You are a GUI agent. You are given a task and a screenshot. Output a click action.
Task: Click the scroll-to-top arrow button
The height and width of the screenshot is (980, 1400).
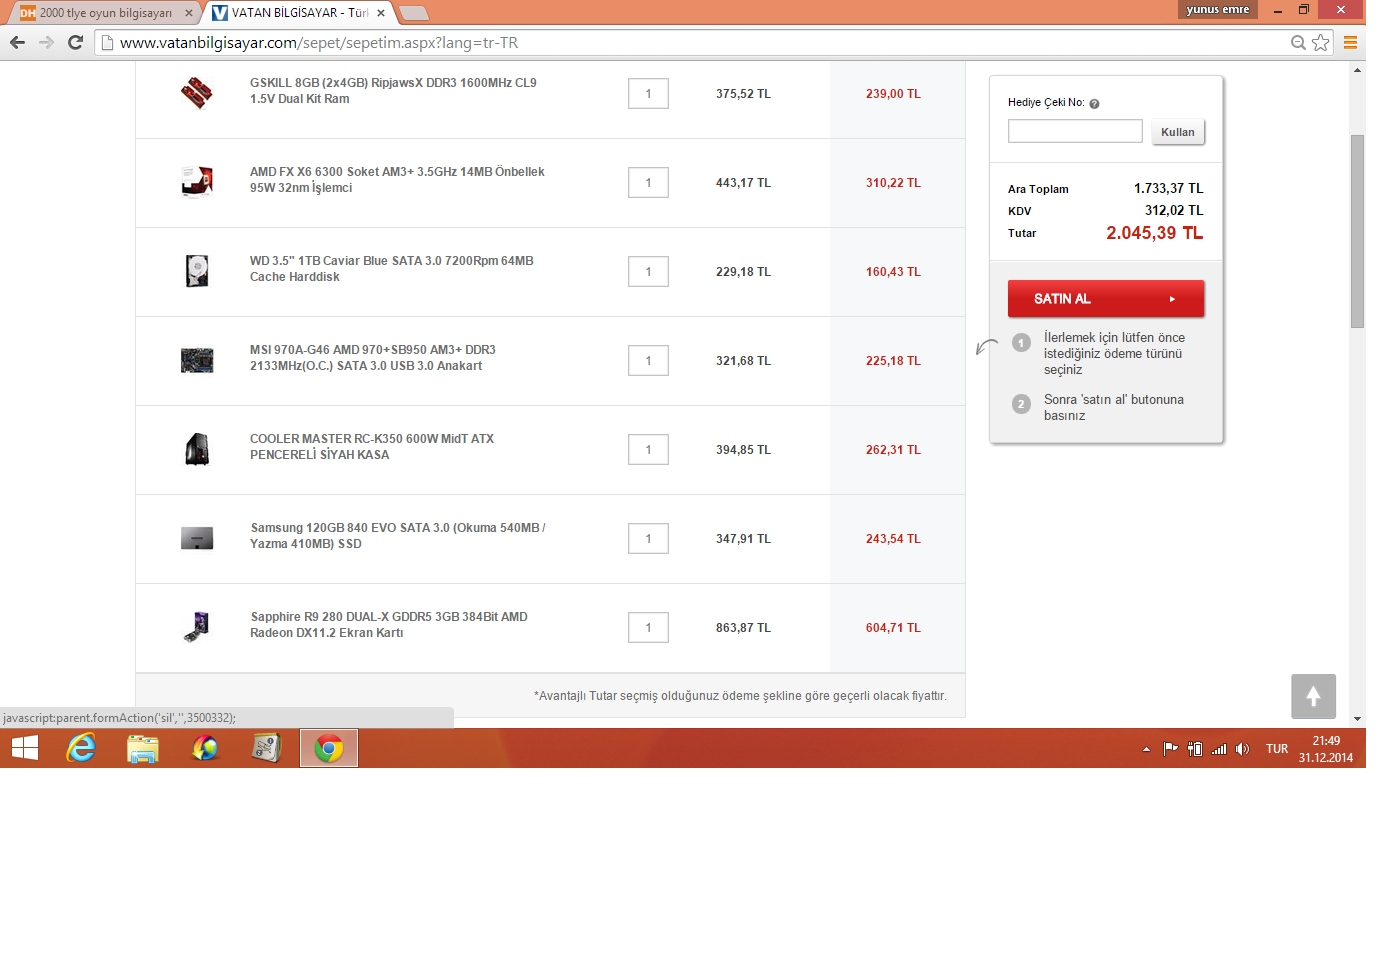click(1313, 696)
